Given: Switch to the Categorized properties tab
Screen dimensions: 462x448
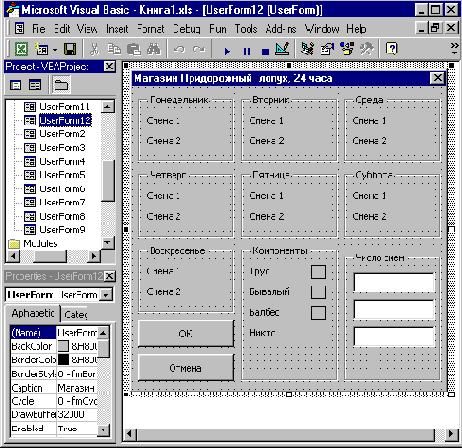Looking at the screenshot, I should pos(76,314).
